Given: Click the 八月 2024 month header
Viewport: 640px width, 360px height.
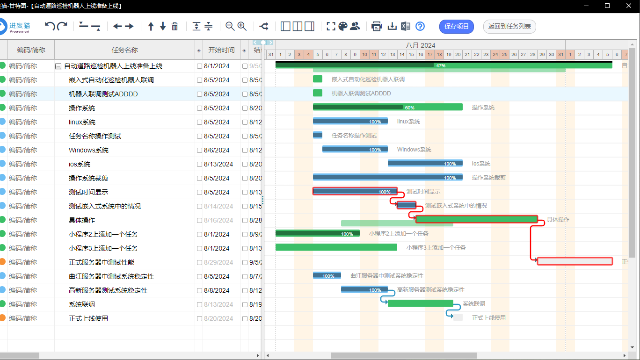Looking at the screenshot, I should pyautogui.click(x=420, y=45).
